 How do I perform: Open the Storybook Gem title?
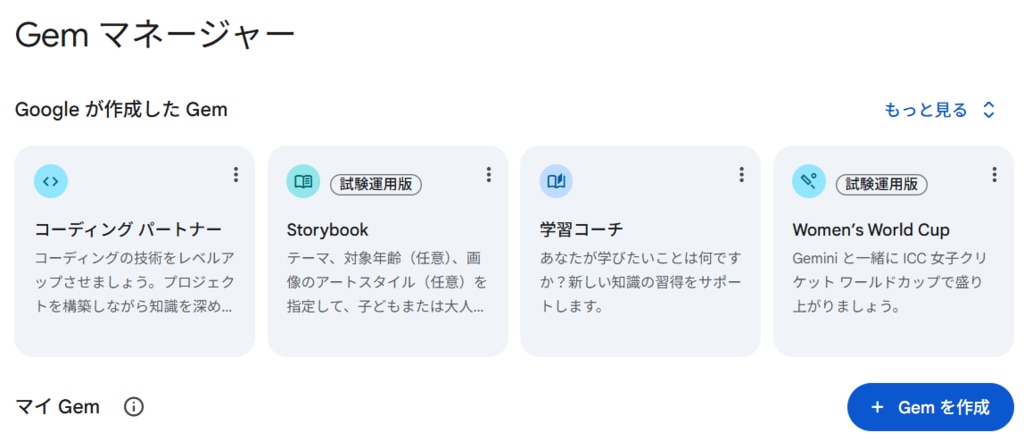point(328,230)
